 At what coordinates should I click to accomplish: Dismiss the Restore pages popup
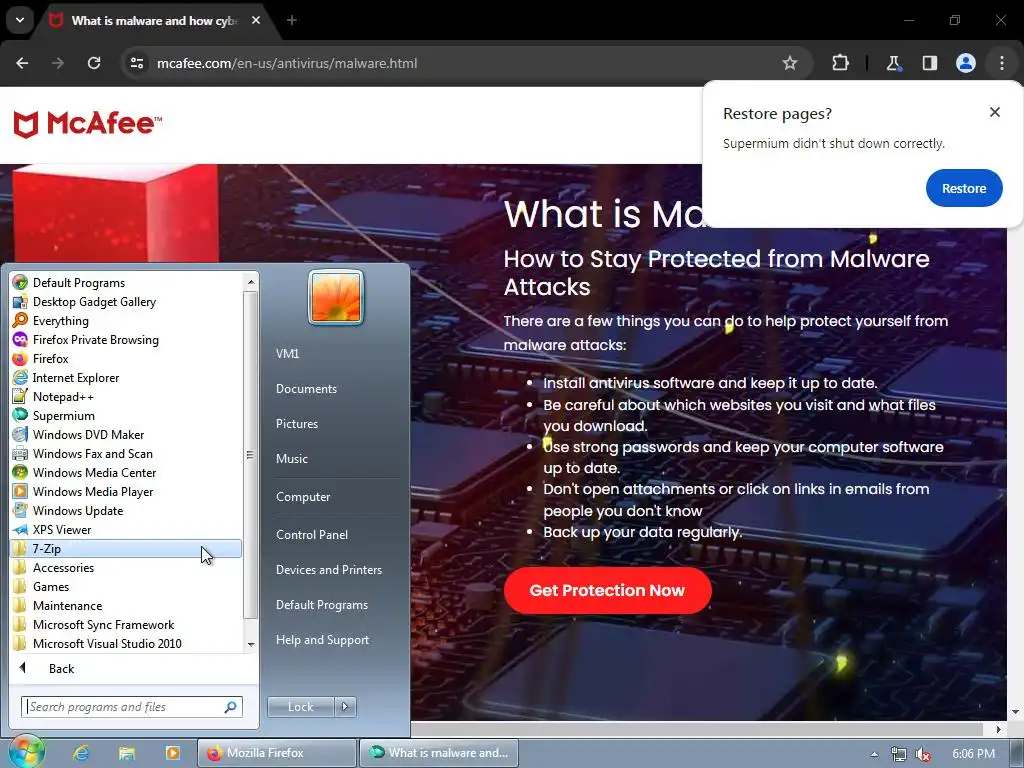coord(994,112)
